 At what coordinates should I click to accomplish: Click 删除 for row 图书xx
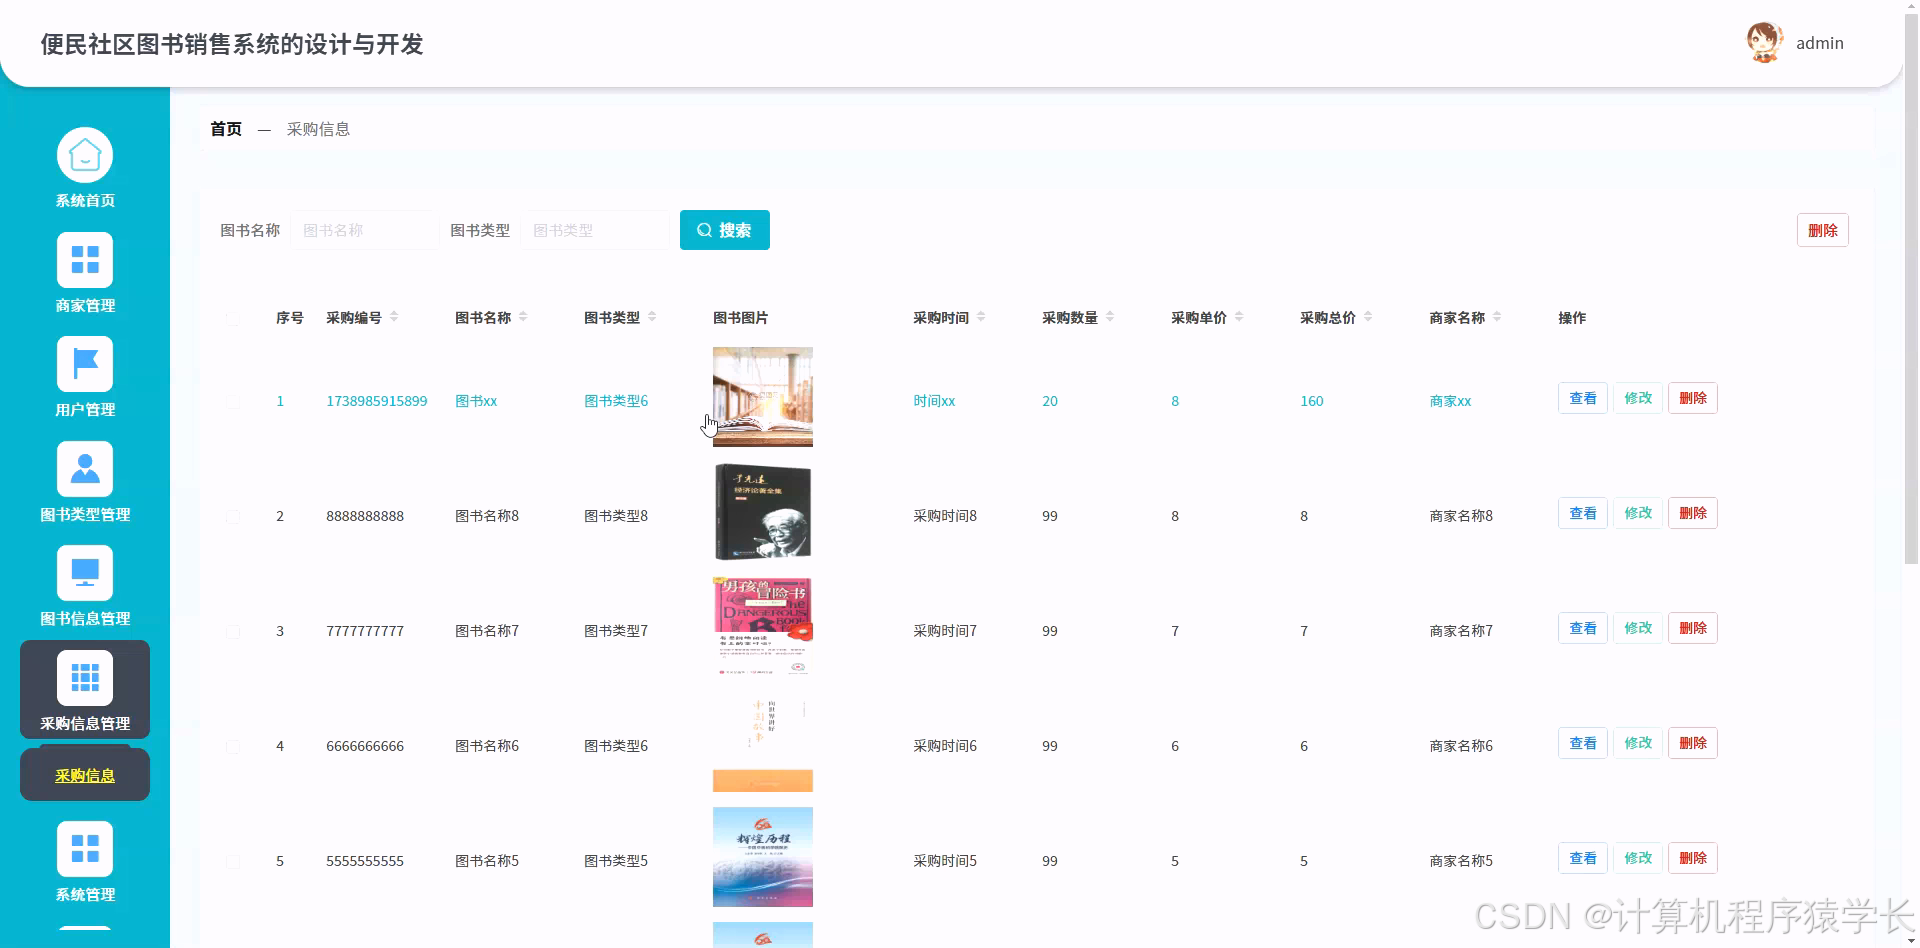(x=1693, y=398)
